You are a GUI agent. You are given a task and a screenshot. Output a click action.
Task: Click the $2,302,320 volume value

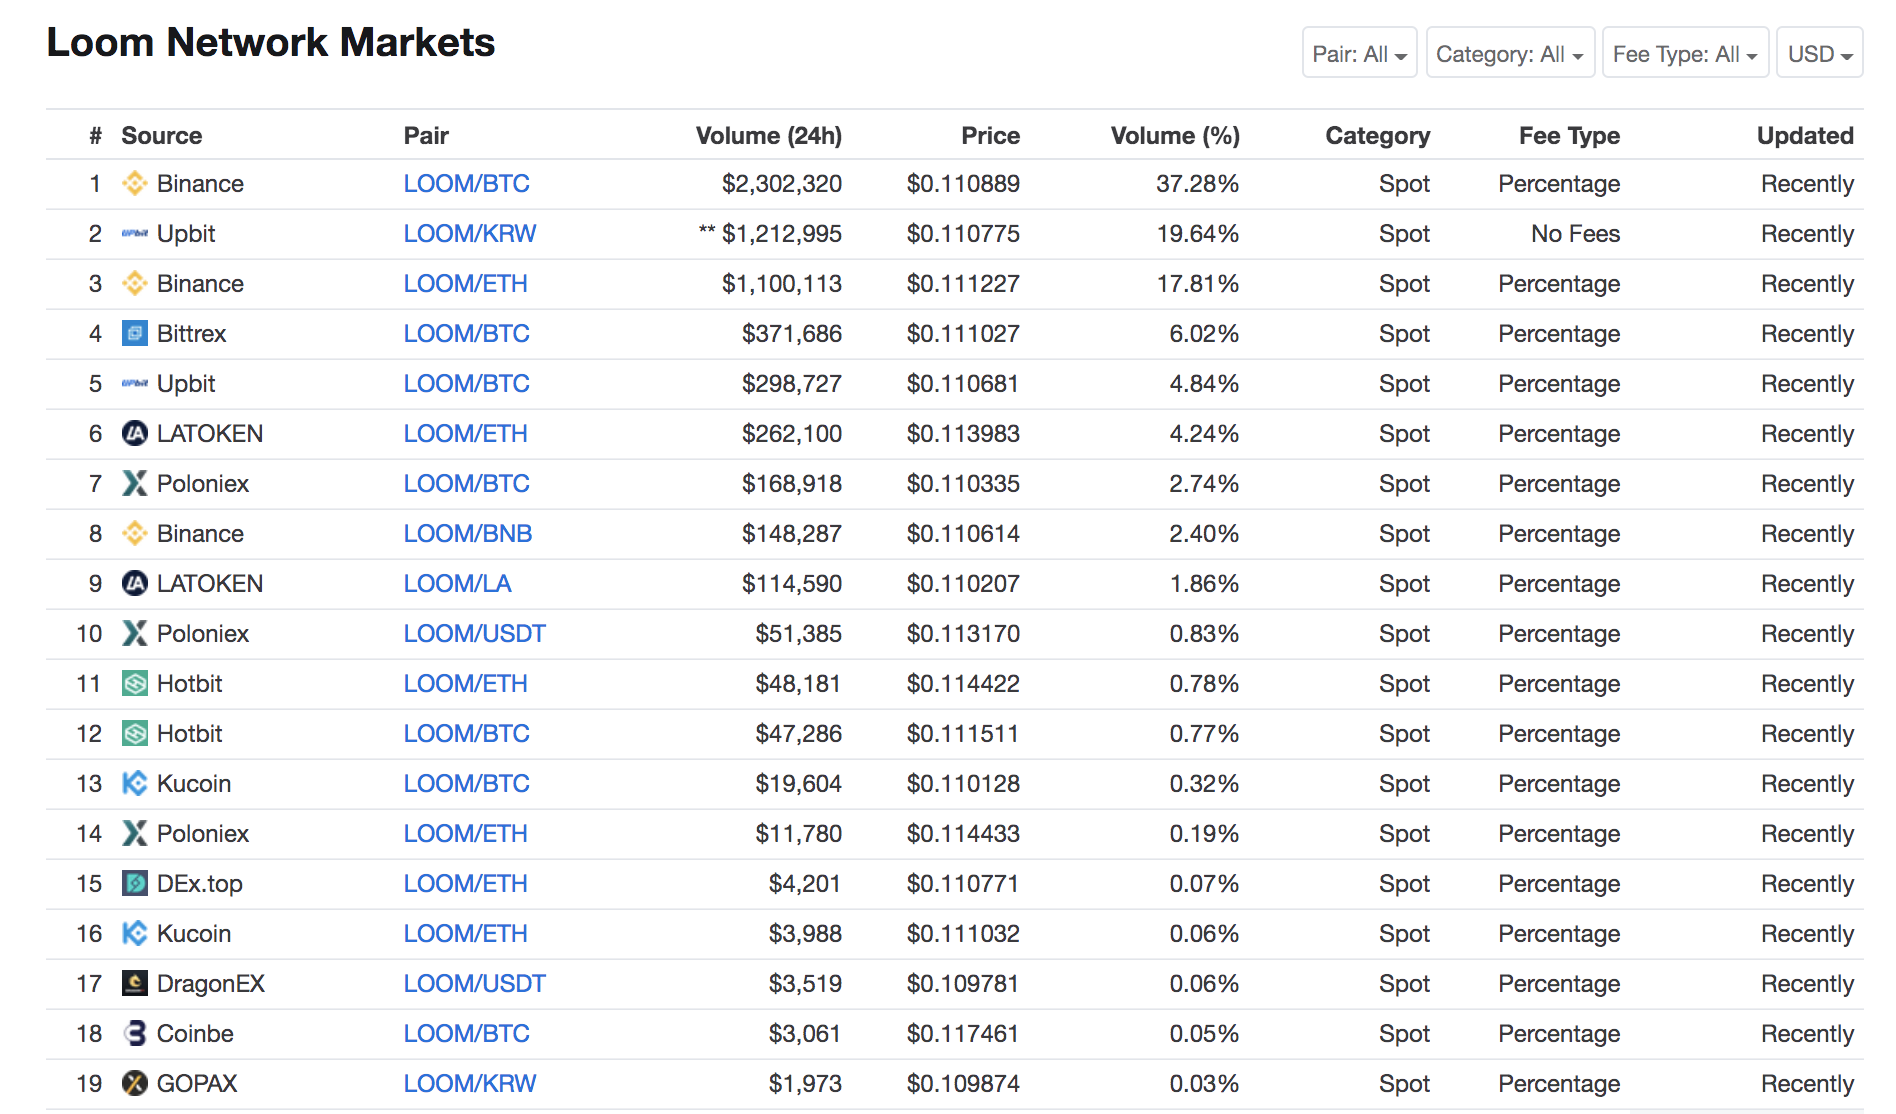781,183
